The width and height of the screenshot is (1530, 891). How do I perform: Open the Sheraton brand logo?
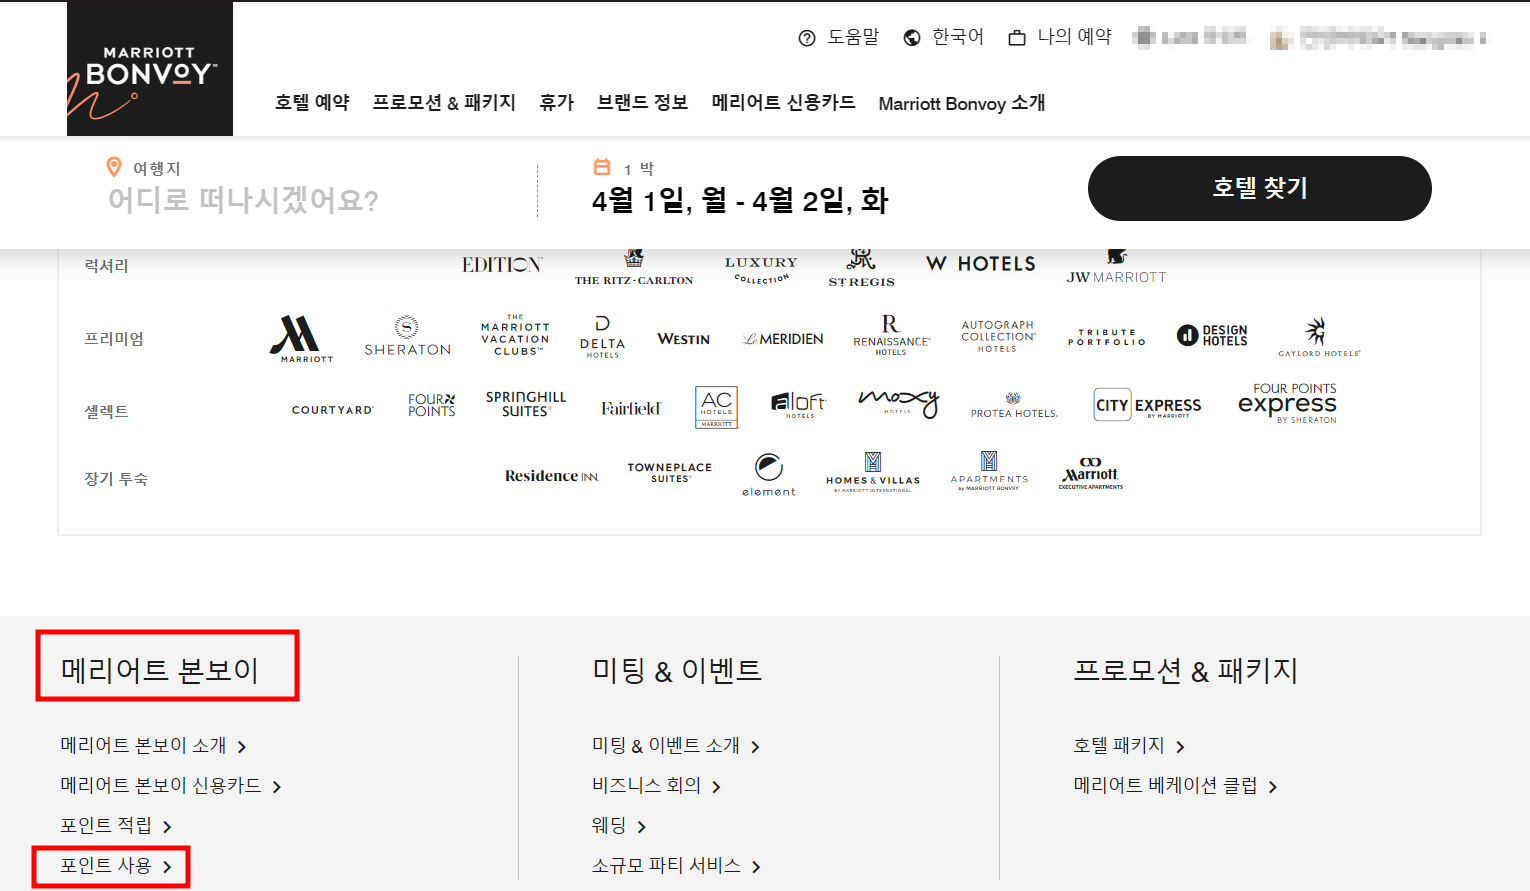click(x=407, y=336)
